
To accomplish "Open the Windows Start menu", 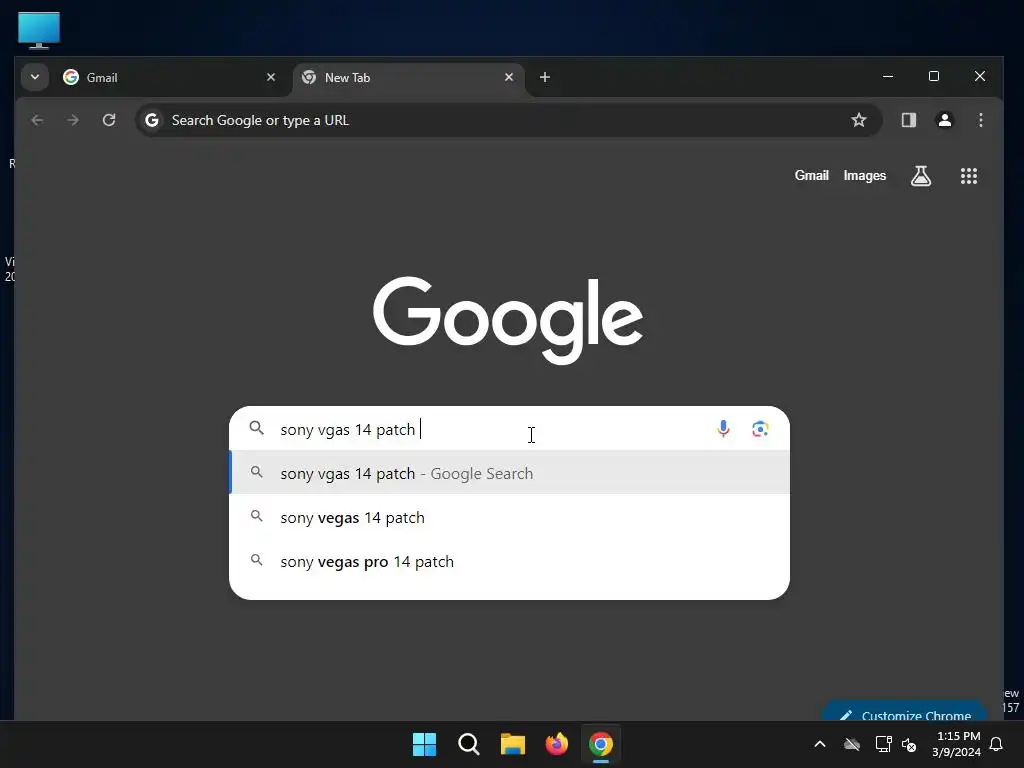I will pos(424,744).
